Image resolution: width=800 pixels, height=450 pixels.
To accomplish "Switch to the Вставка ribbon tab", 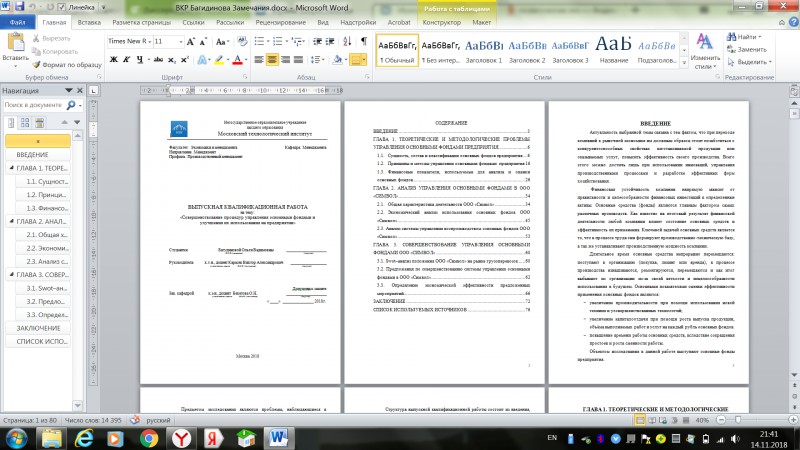I will [x=89, y=22].
